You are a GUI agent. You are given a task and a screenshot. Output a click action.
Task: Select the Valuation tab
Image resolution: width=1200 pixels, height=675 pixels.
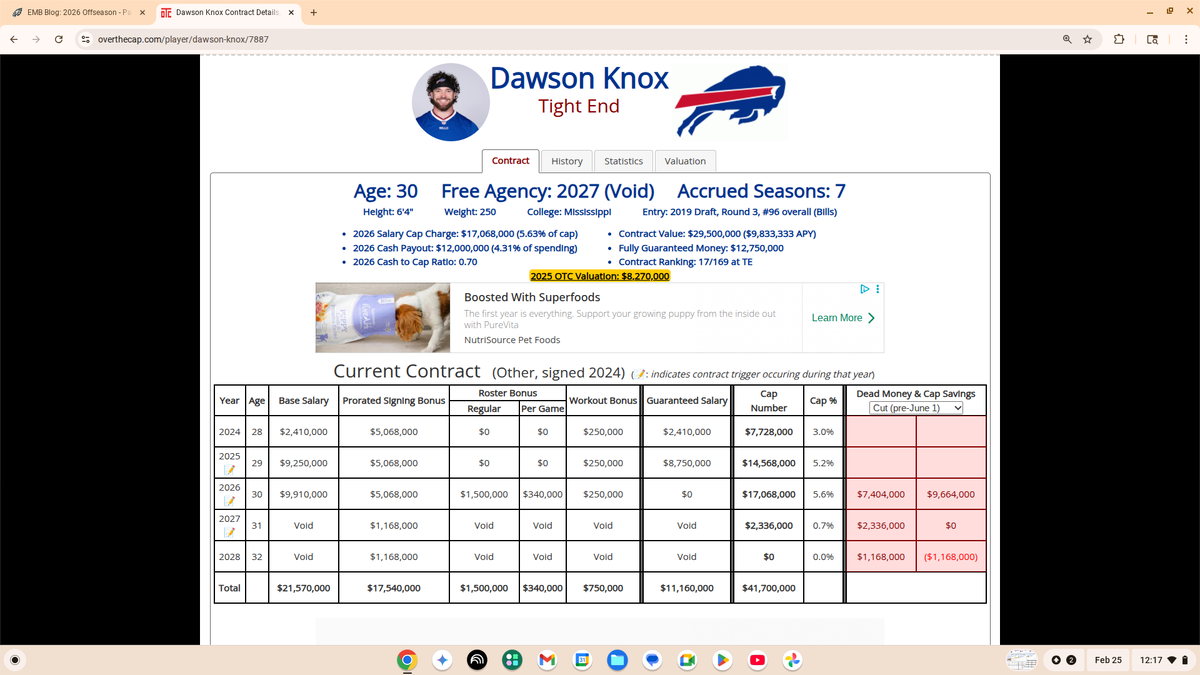point(685,161)
